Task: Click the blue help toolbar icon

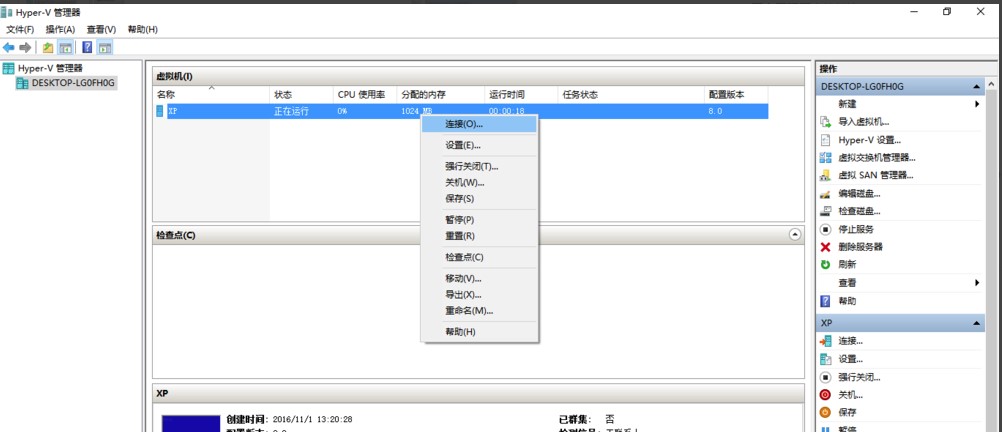Action: [88, 48]
